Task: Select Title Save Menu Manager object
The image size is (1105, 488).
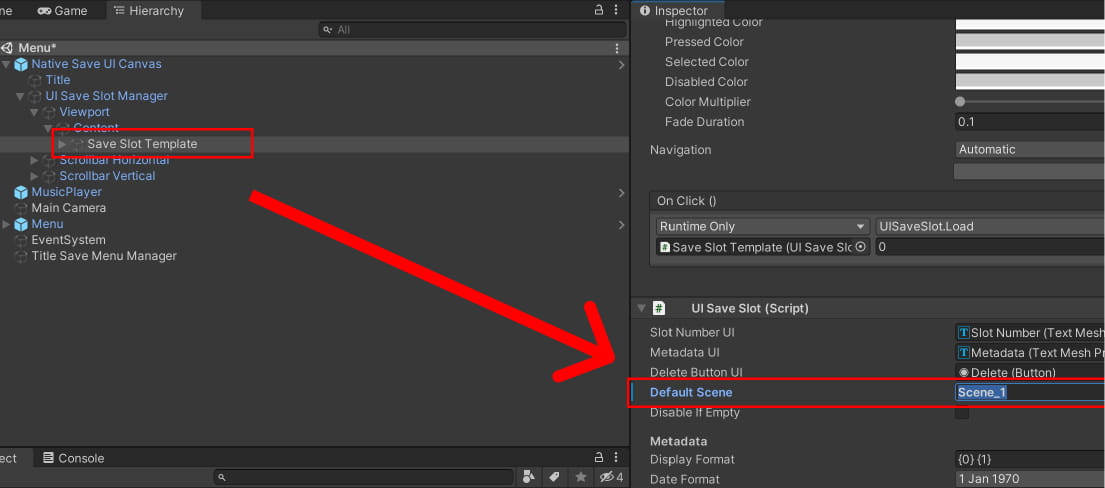Action: 104,256
